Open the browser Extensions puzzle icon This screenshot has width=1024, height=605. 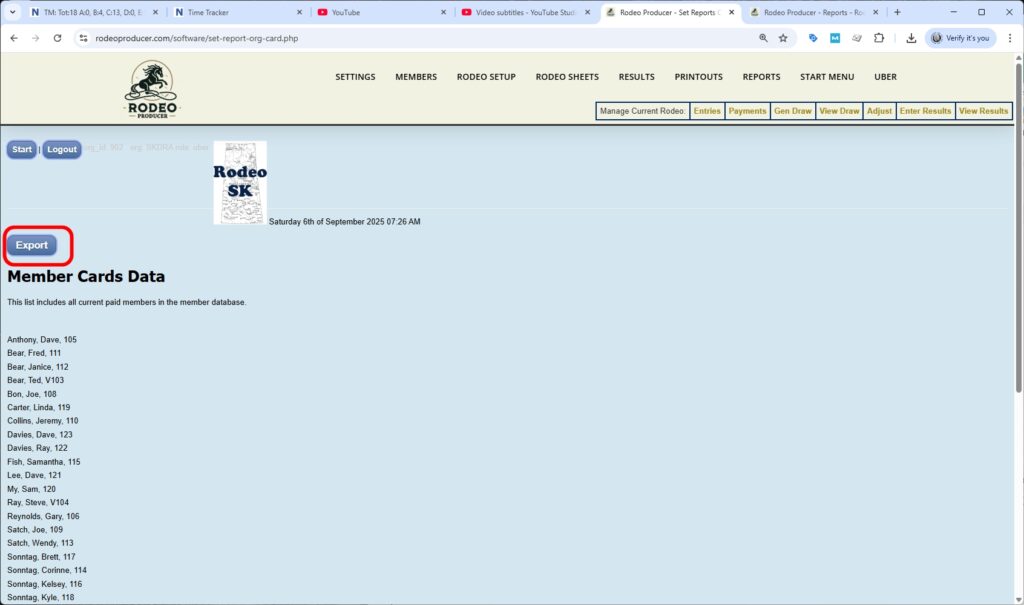pos(879,38)
